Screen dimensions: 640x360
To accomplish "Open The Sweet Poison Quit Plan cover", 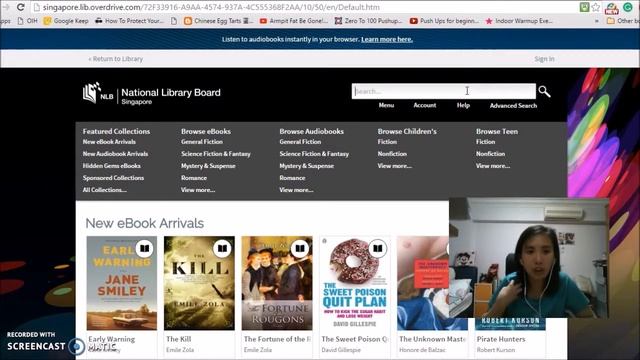I will coord(355,283).
